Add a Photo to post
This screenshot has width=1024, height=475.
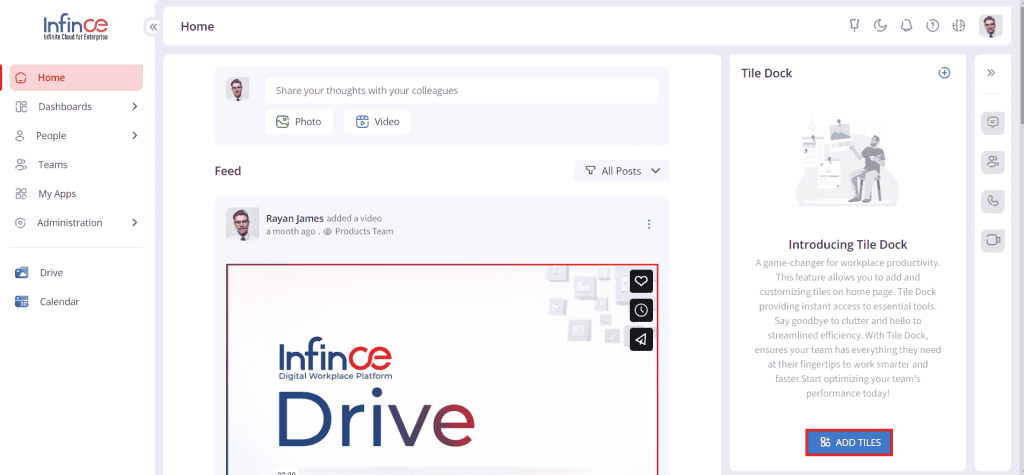[298, 122]
